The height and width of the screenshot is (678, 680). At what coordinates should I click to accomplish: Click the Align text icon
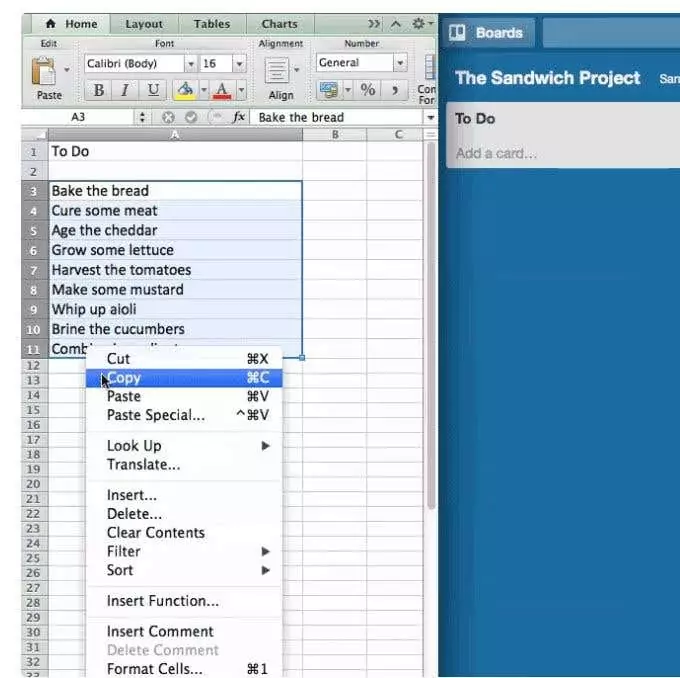[277, 70]
